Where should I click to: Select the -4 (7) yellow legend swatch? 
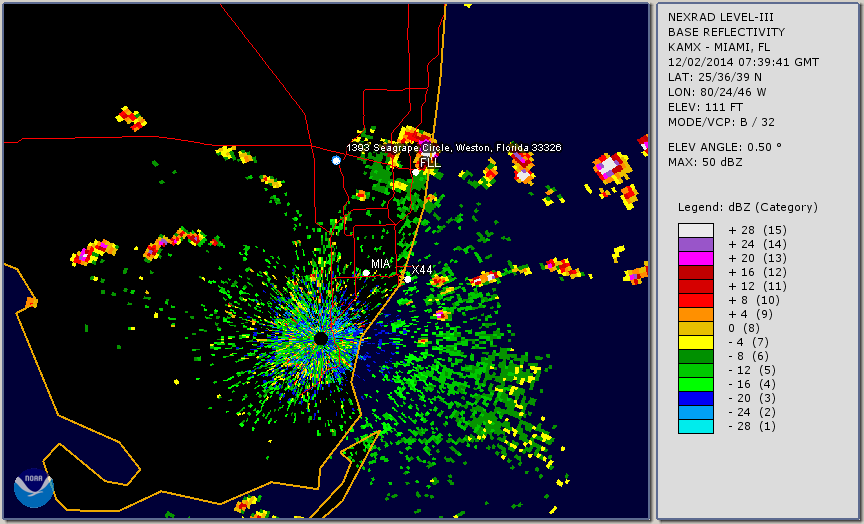[696, 343]
